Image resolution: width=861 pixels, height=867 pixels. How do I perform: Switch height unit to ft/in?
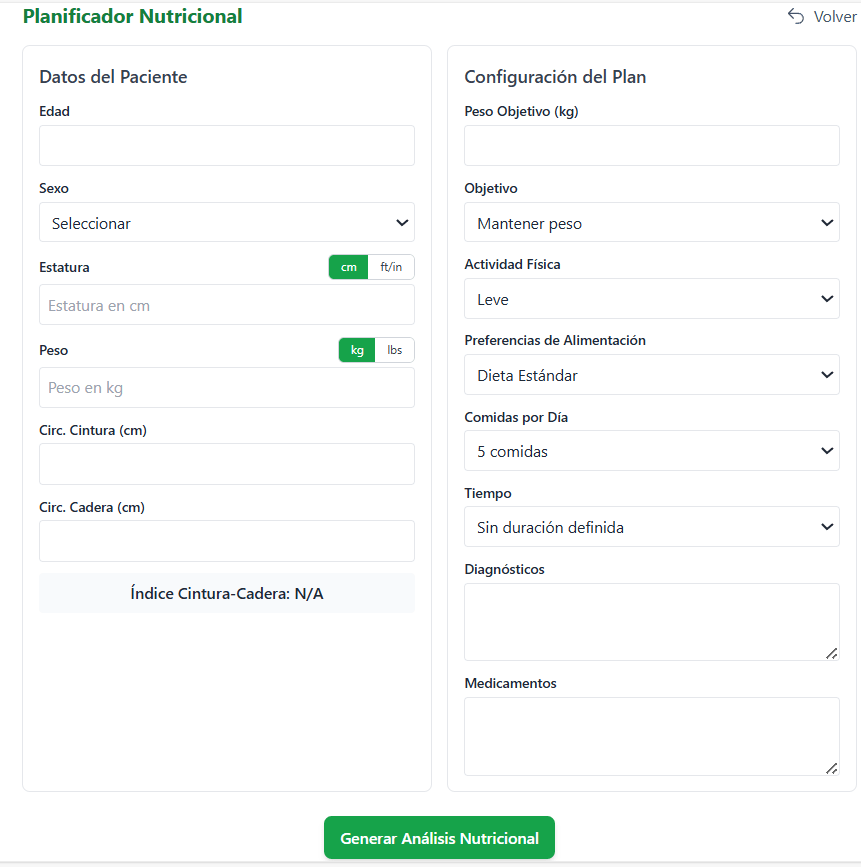(x=391, y=267)
